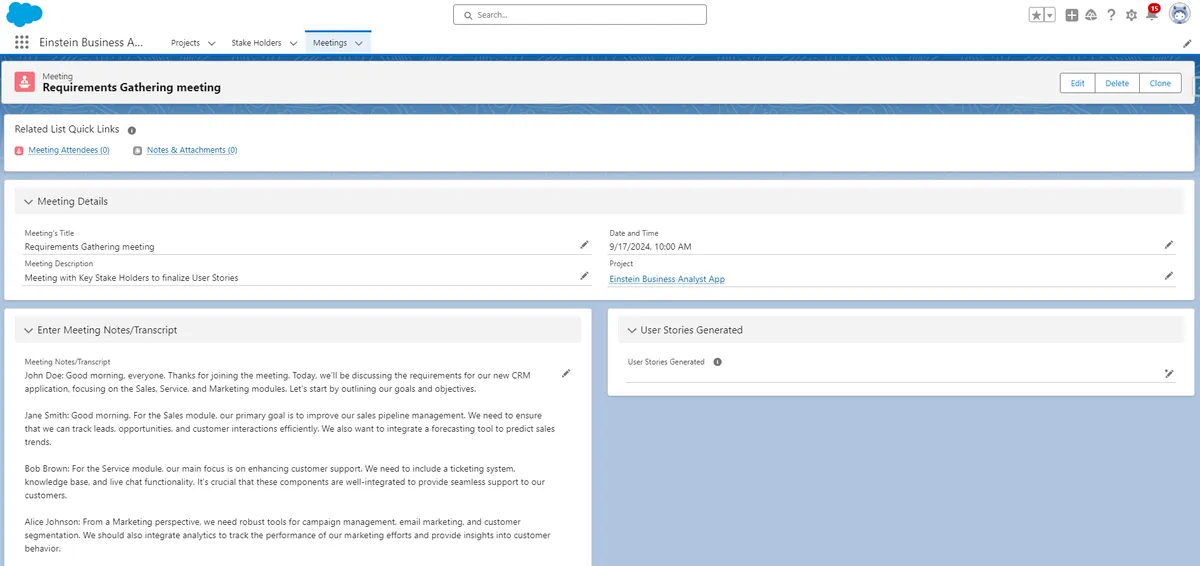Image resolution: width=1200 pixels, height=566 pixels.
Task: Open the App Launcher grid
Action: coord(22,43)
